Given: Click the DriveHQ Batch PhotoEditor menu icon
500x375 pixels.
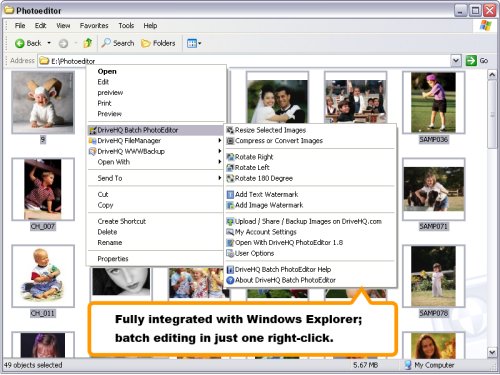Looking at the screenshot, I should click(92, 130).
